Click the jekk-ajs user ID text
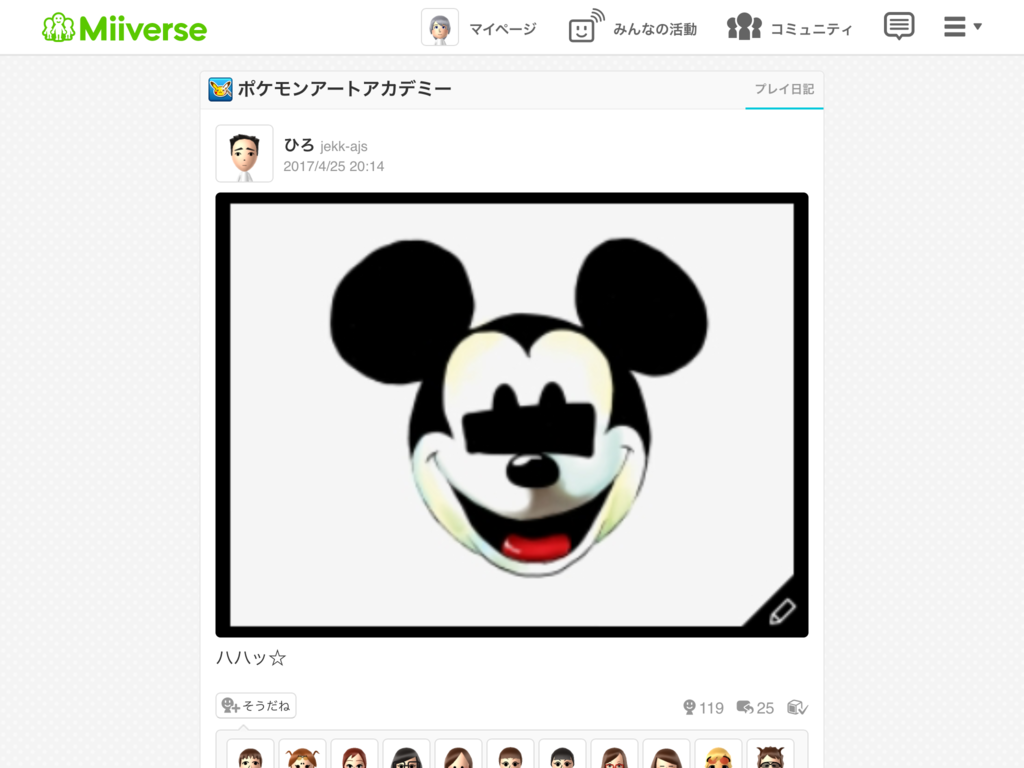The image size is (1024, 768). point(344,146)
